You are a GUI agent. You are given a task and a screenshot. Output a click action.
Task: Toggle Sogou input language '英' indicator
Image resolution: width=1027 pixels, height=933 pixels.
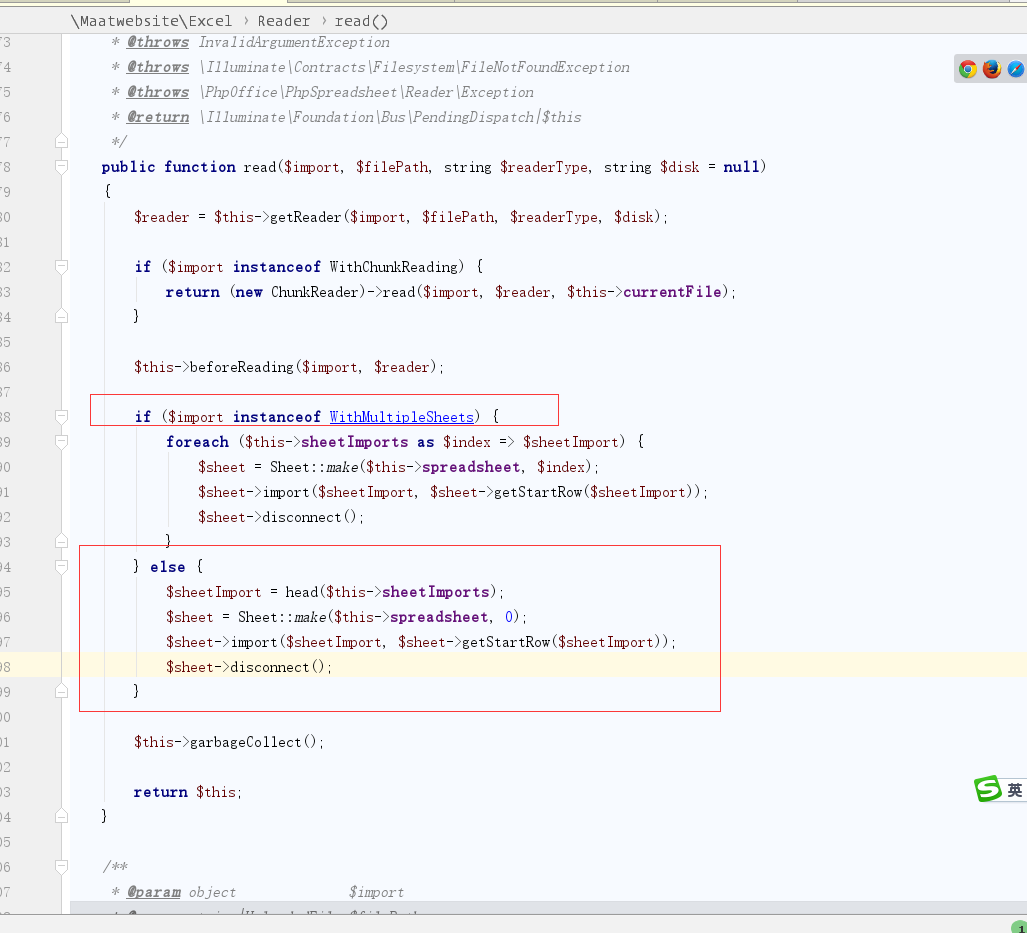click(x=1015, y=790)
